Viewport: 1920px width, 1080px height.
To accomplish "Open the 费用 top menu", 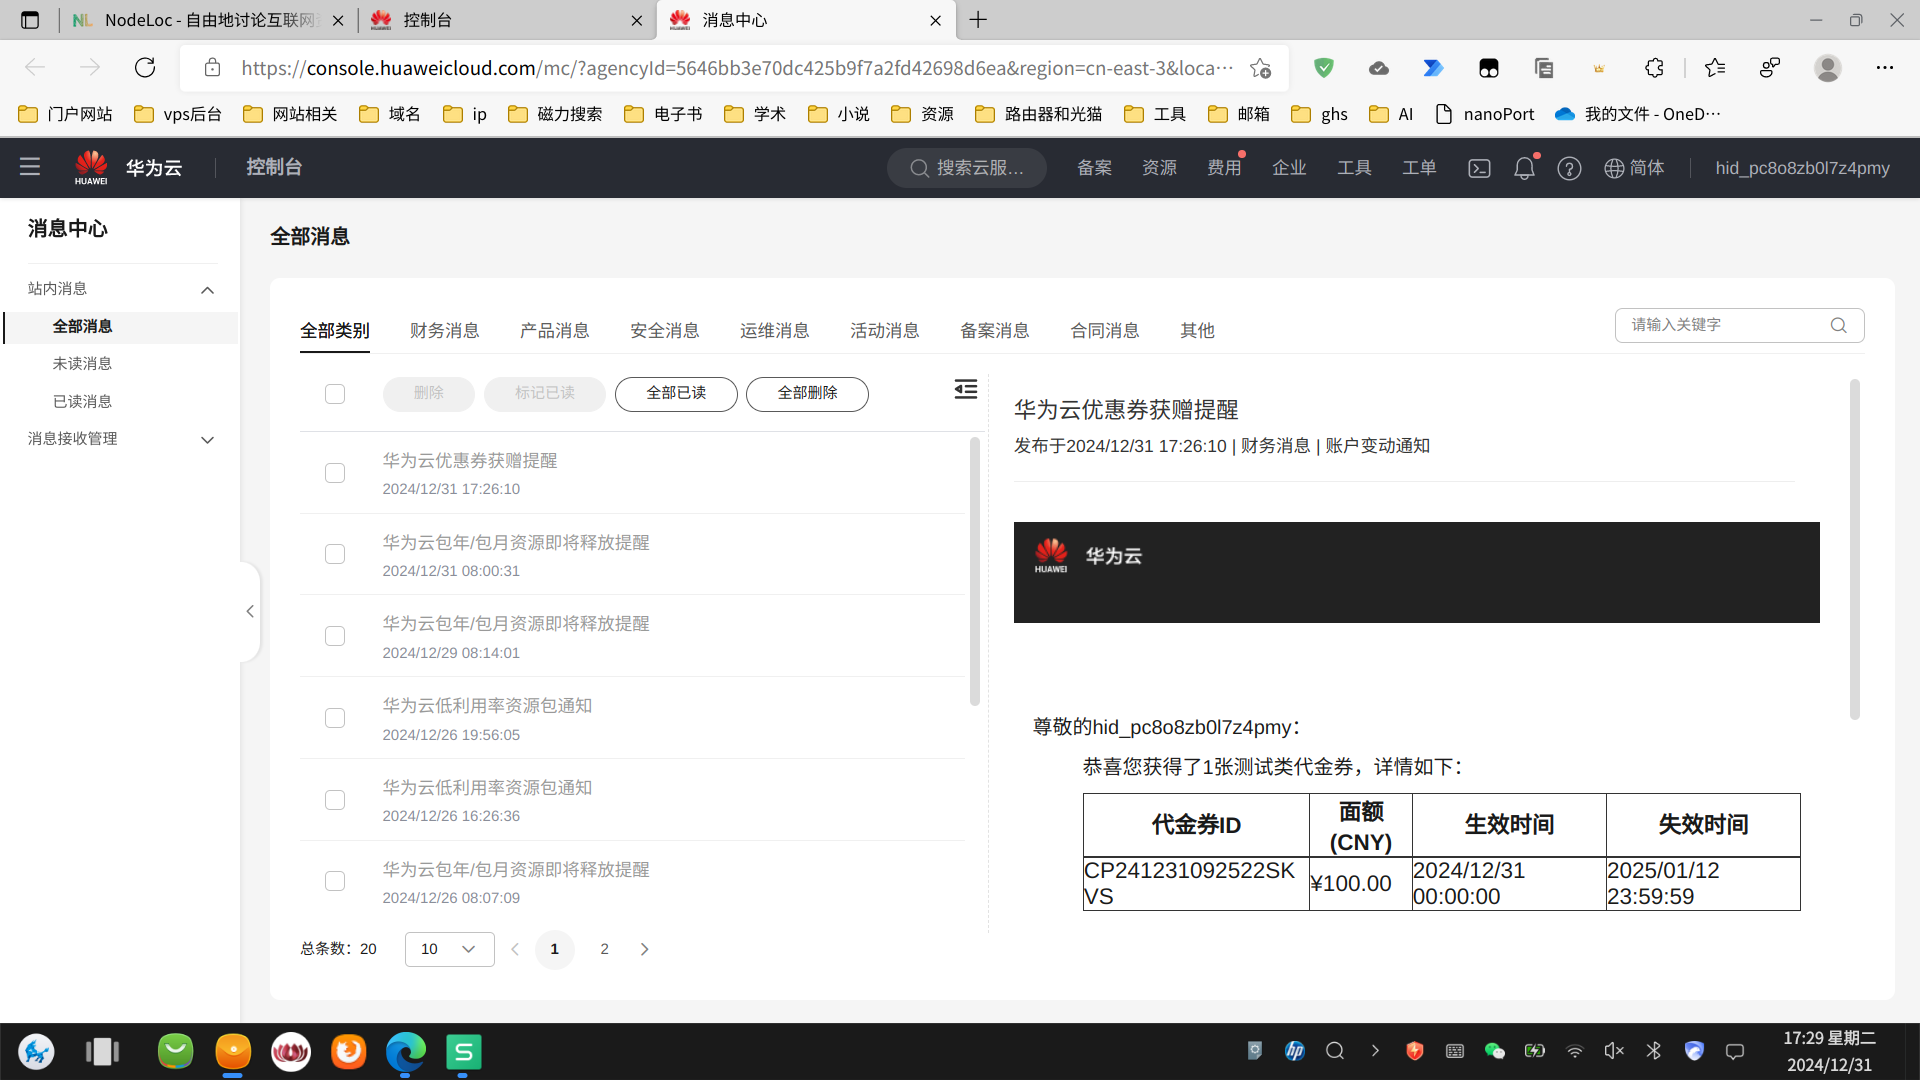I will click(x=1224, y=168).
